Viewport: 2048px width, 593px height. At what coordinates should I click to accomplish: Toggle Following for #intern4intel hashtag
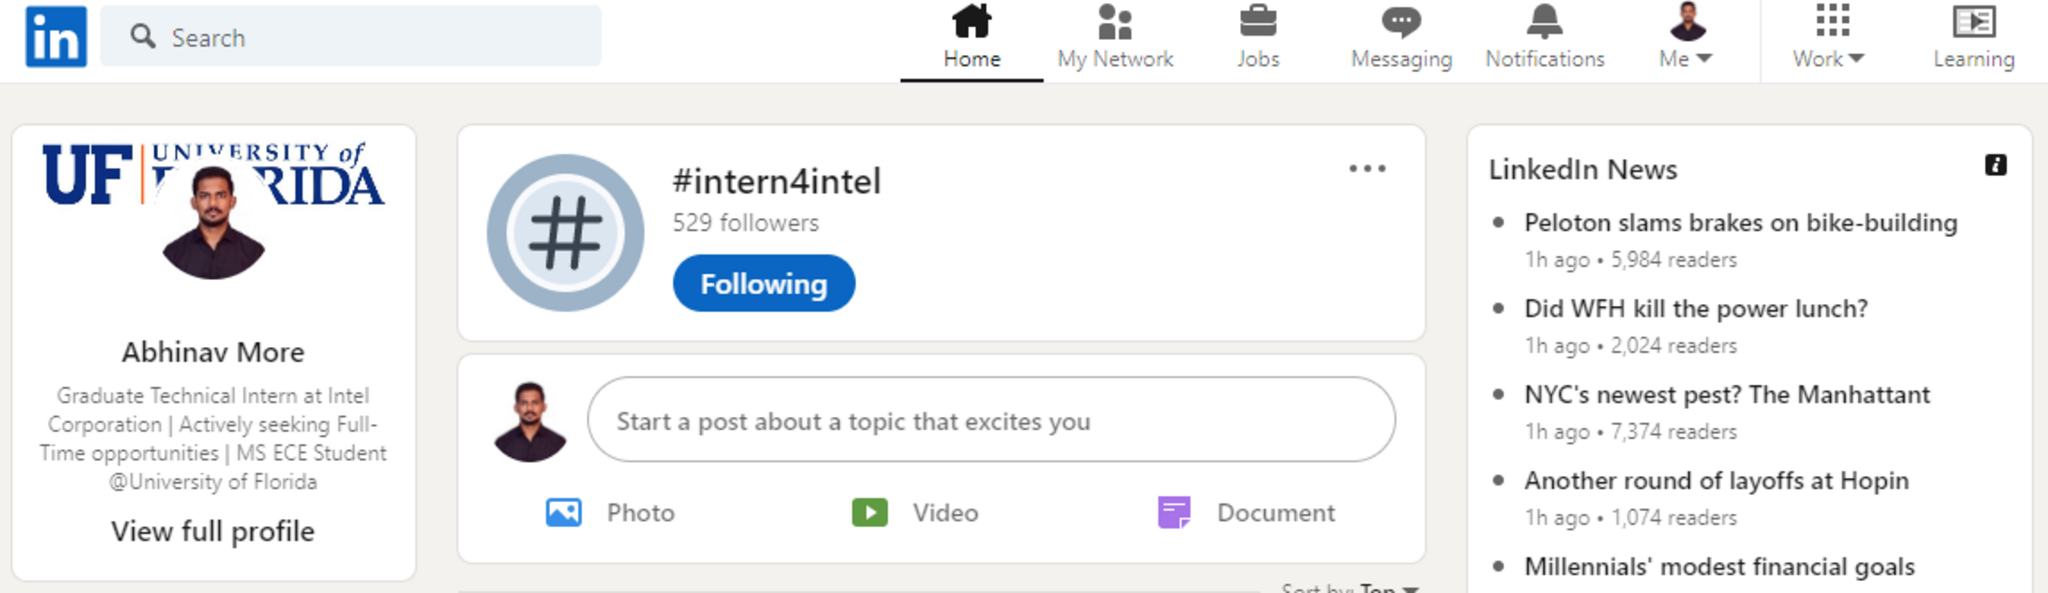click(x=764, y=284)
